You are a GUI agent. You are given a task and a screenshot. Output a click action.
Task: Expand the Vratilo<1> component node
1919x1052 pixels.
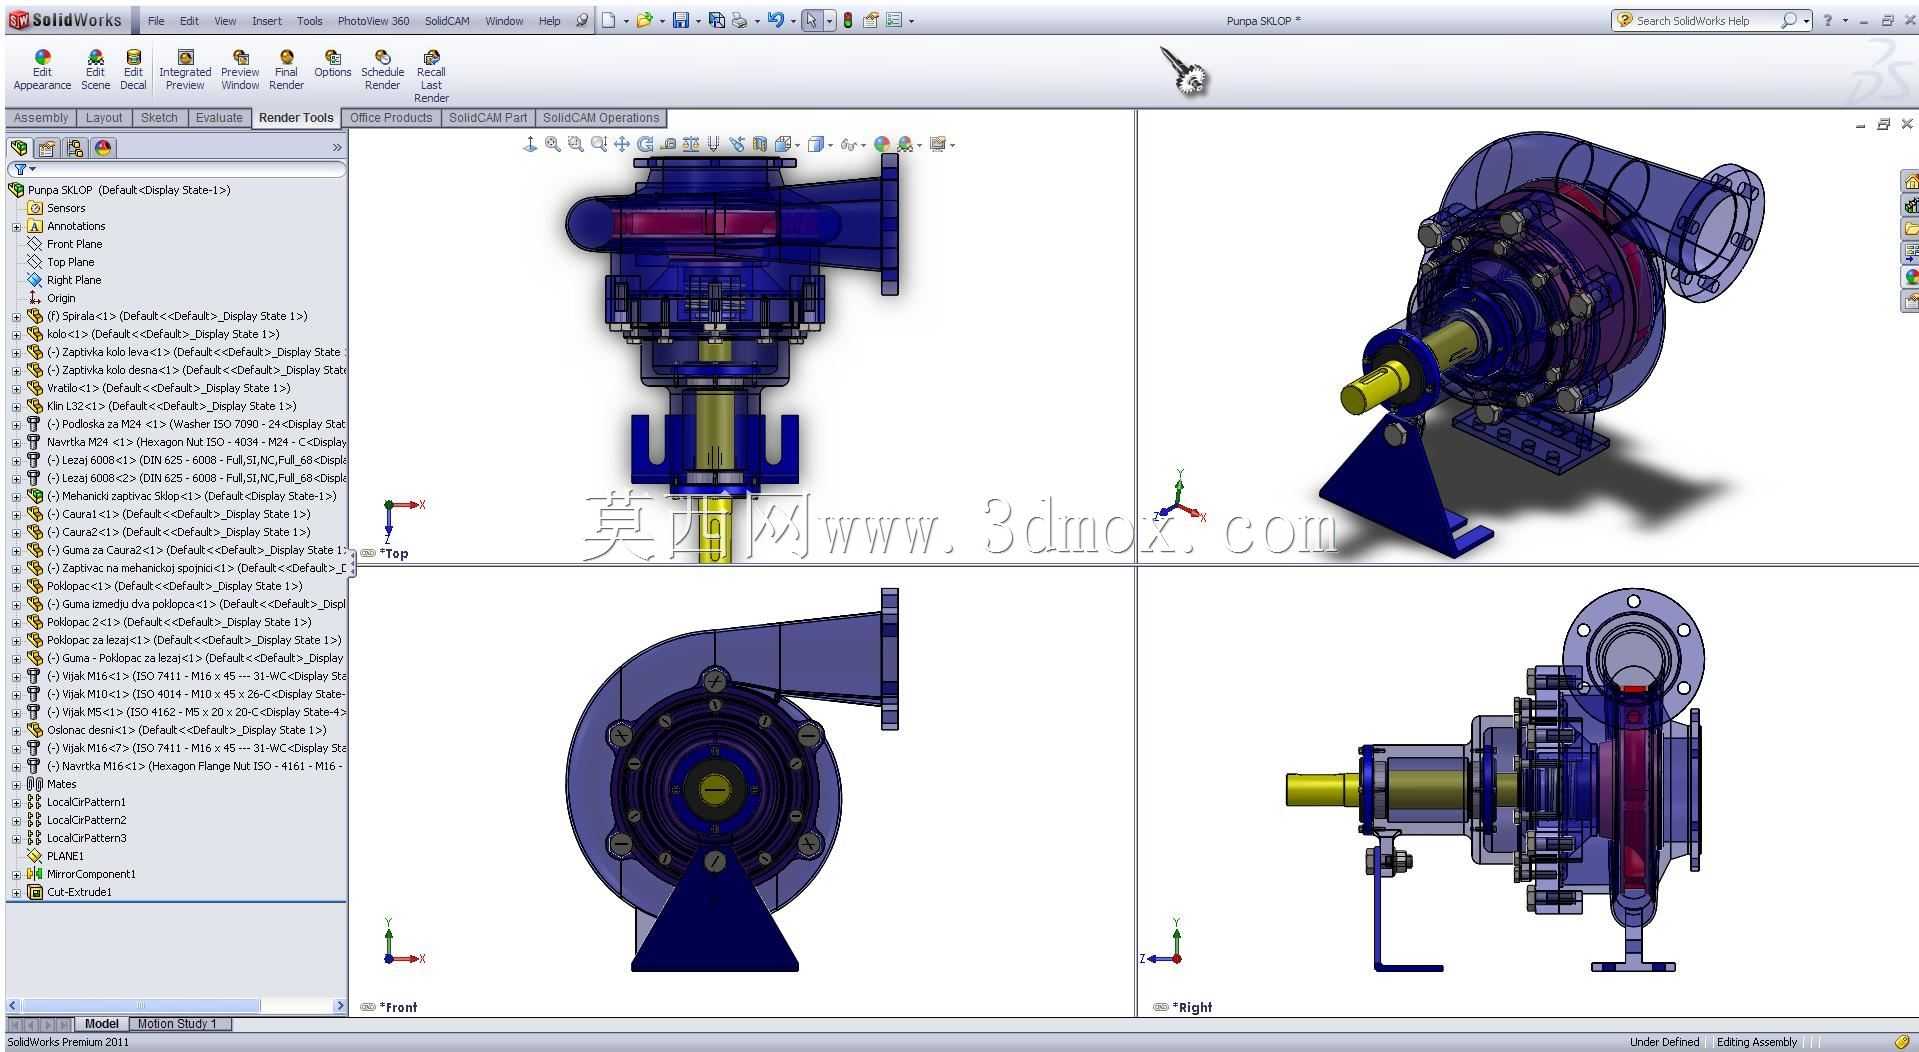pyautogui.click(x=16, y=389)
